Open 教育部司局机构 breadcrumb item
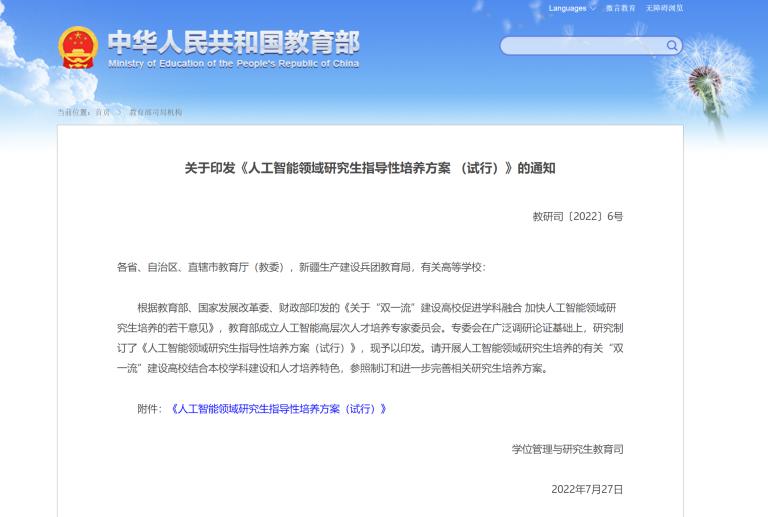This screenshot has width=768, height=517. (156, 112)
